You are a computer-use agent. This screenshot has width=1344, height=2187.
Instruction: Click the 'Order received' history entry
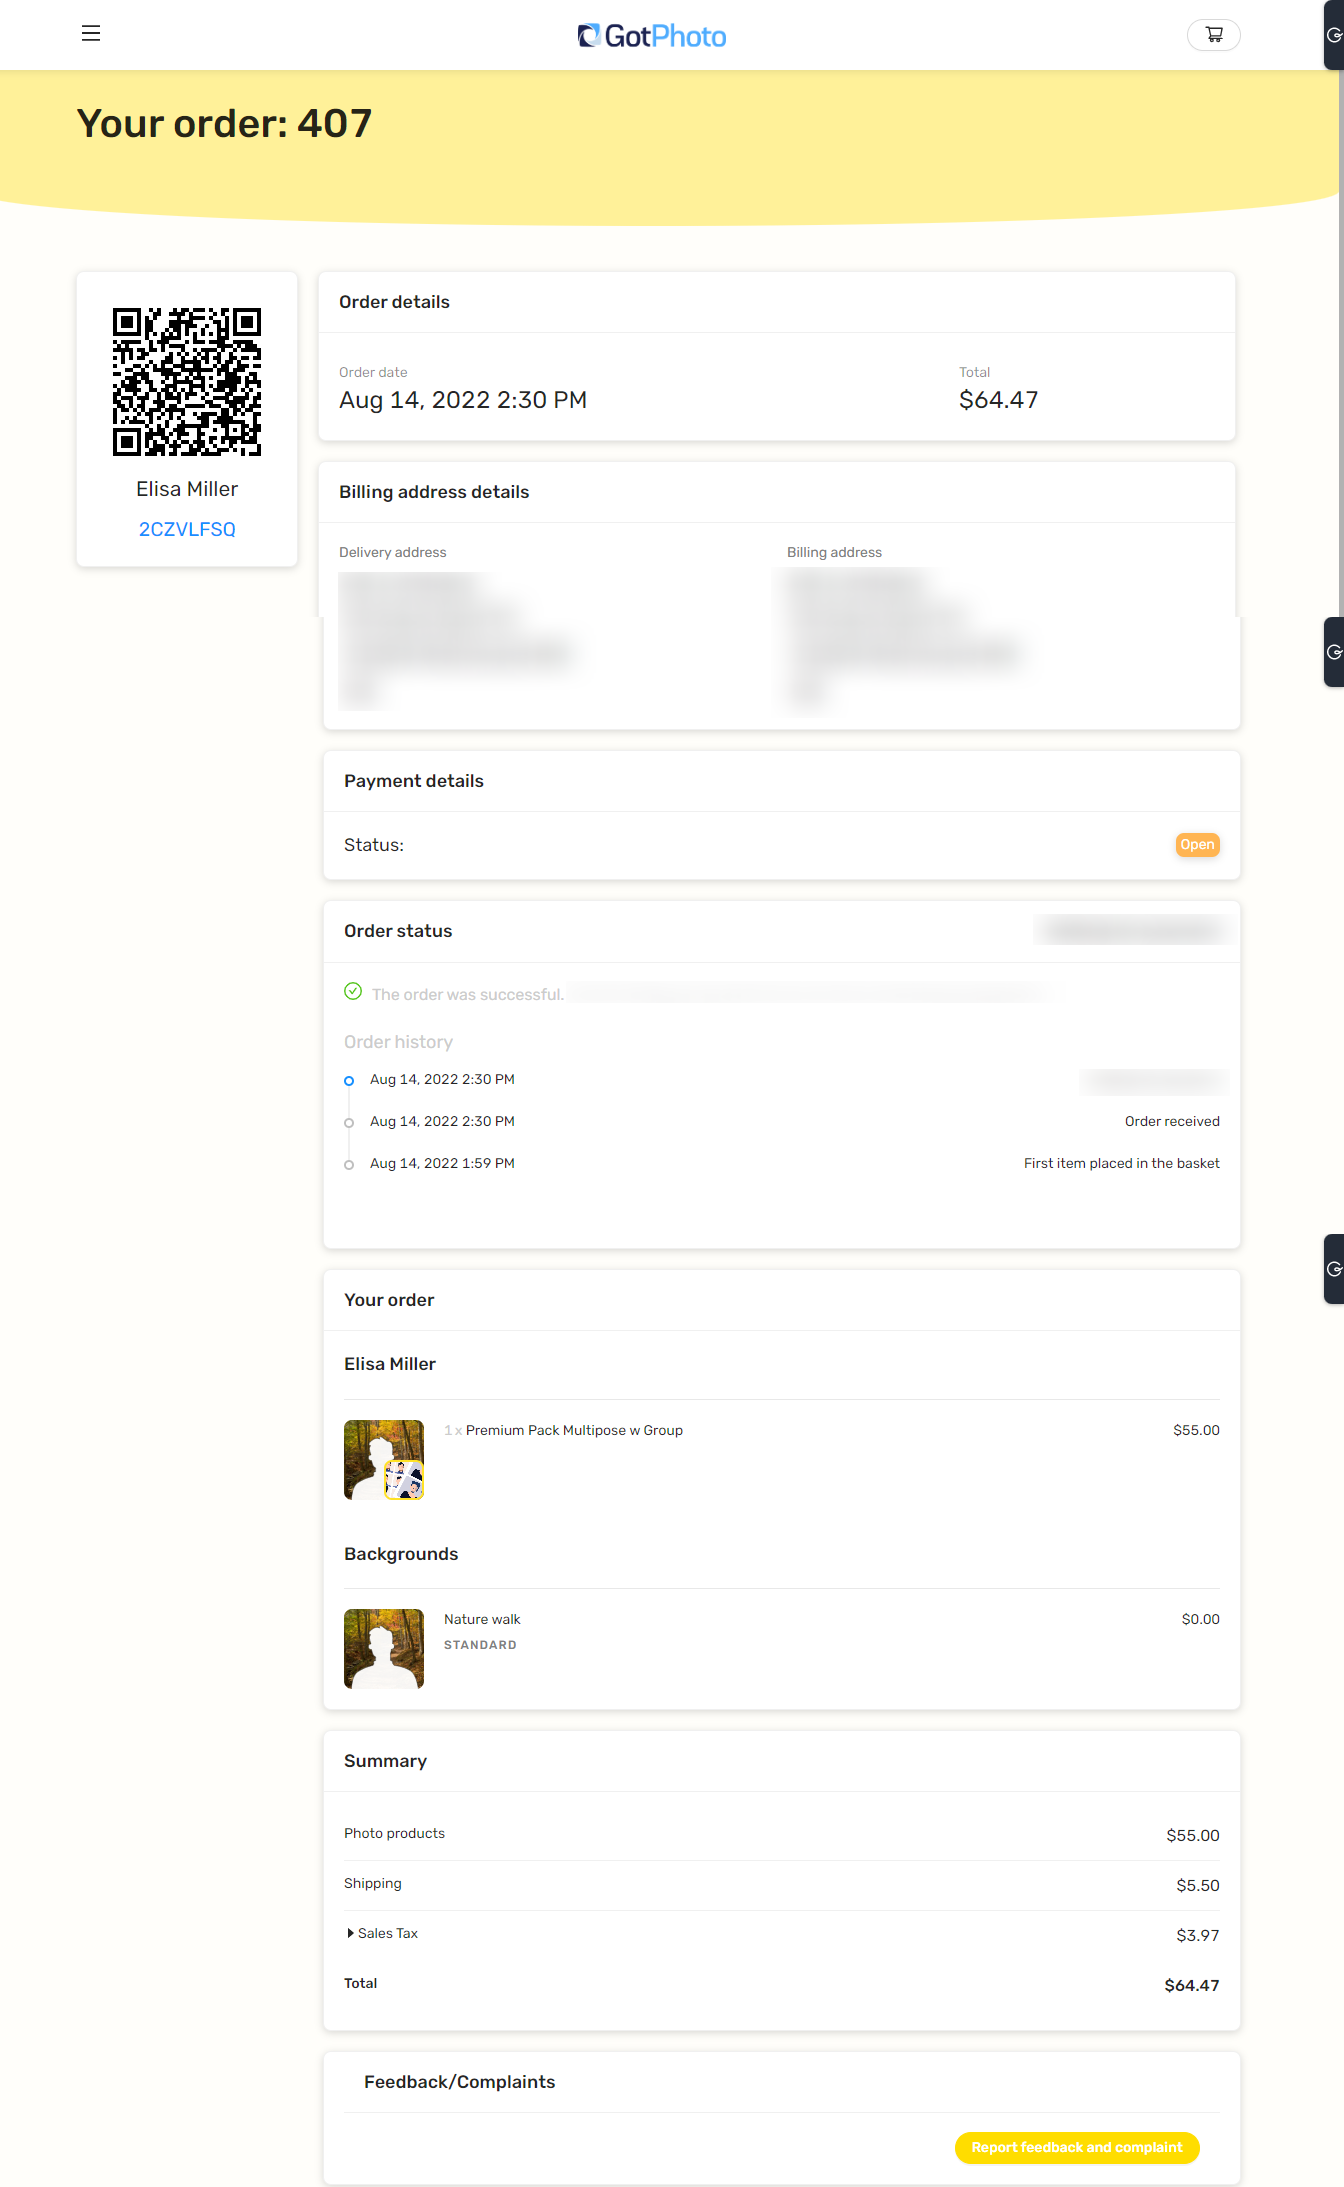click(1172, 1121)
